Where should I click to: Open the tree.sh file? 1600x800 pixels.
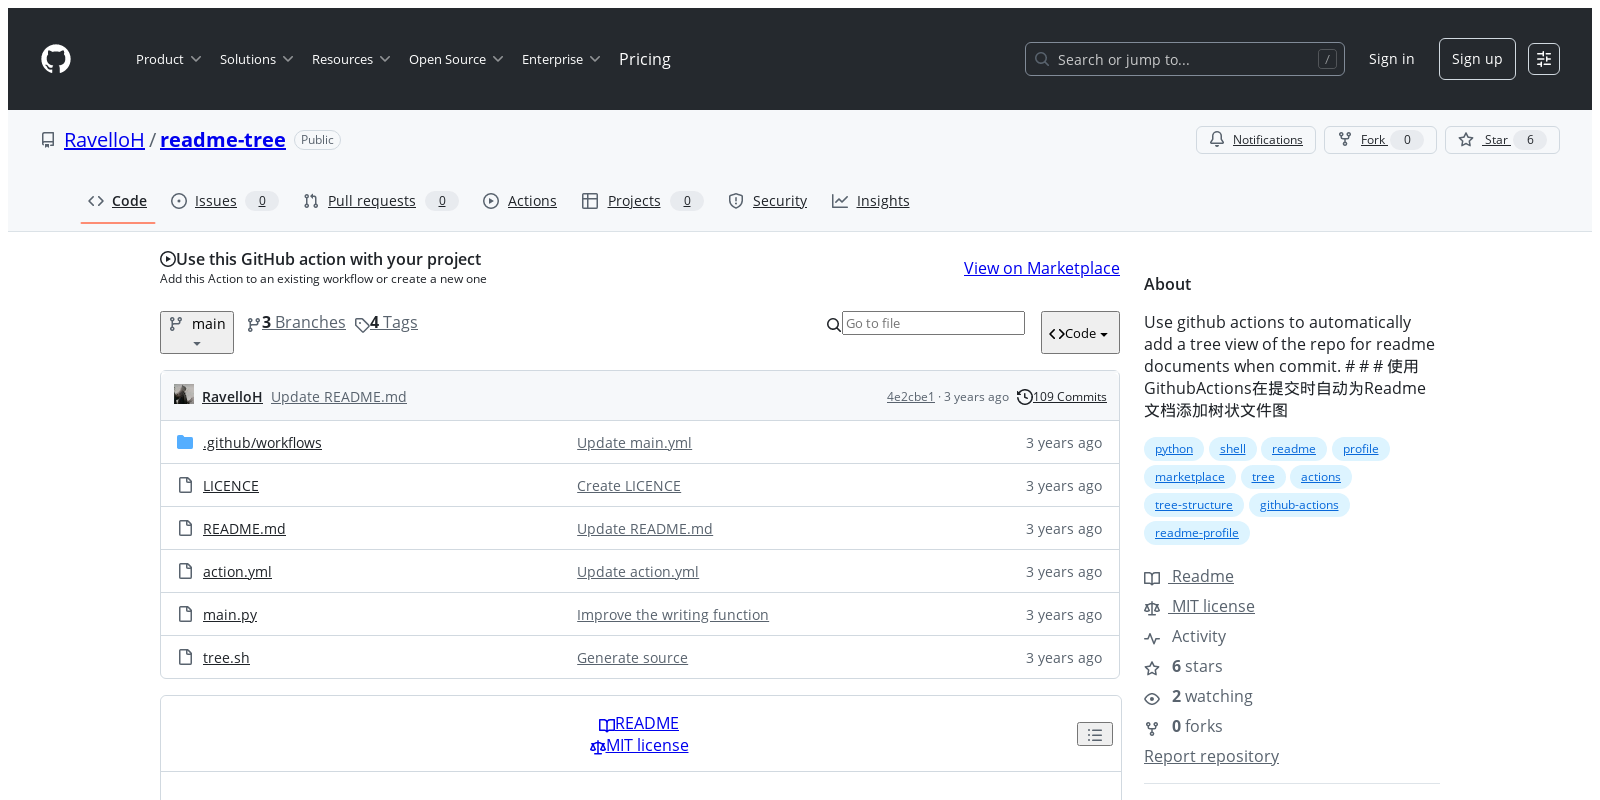pos(226,658)
